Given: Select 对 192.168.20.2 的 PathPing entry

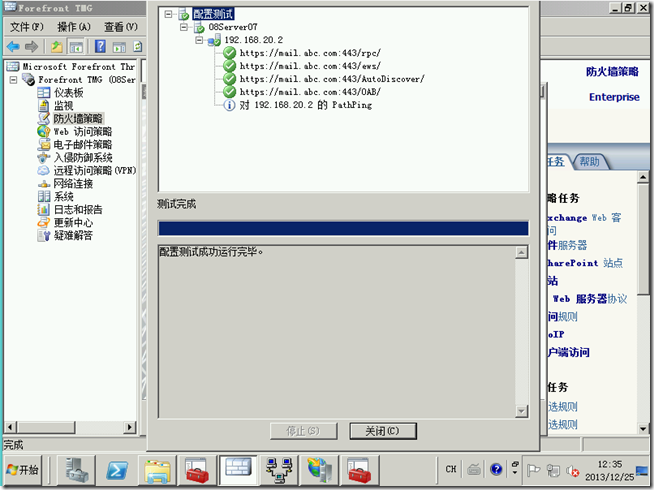Looking at the screenshot, I should tap(305, 105).
